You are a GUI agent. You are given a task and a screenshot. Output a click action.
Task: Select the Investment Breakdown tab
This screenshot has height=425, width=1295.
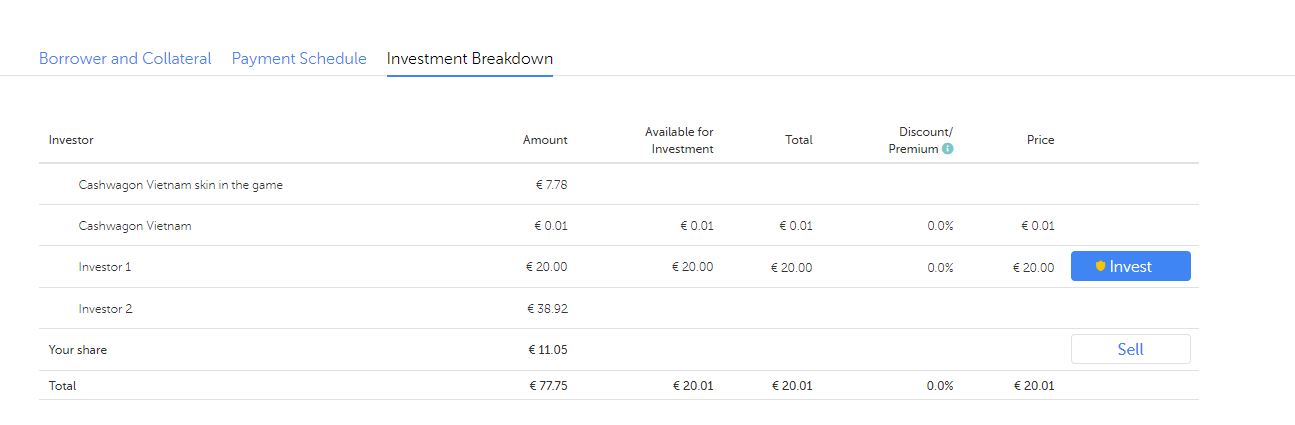[470, 58]
